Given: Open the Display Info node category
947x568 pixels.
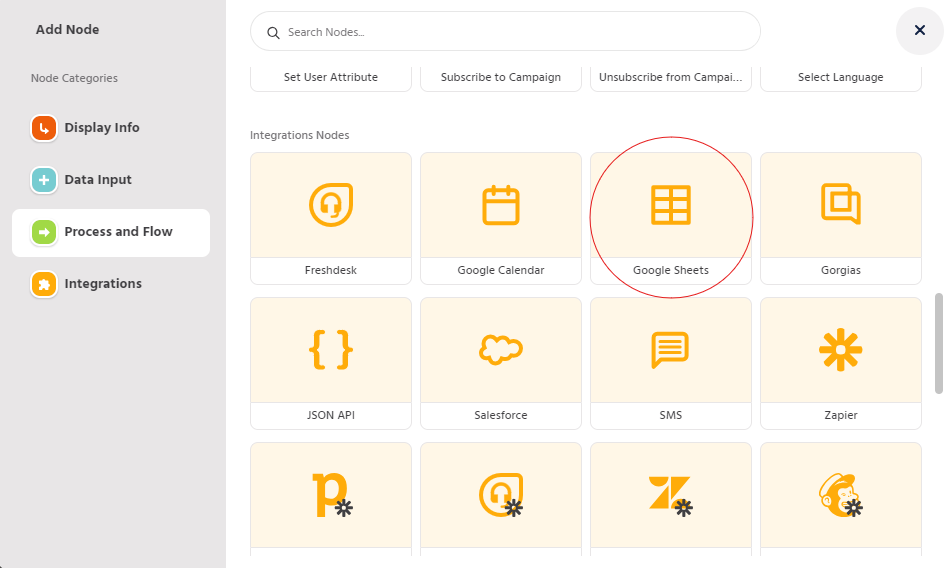Looking at the screenshot, I should coord(101,128).
